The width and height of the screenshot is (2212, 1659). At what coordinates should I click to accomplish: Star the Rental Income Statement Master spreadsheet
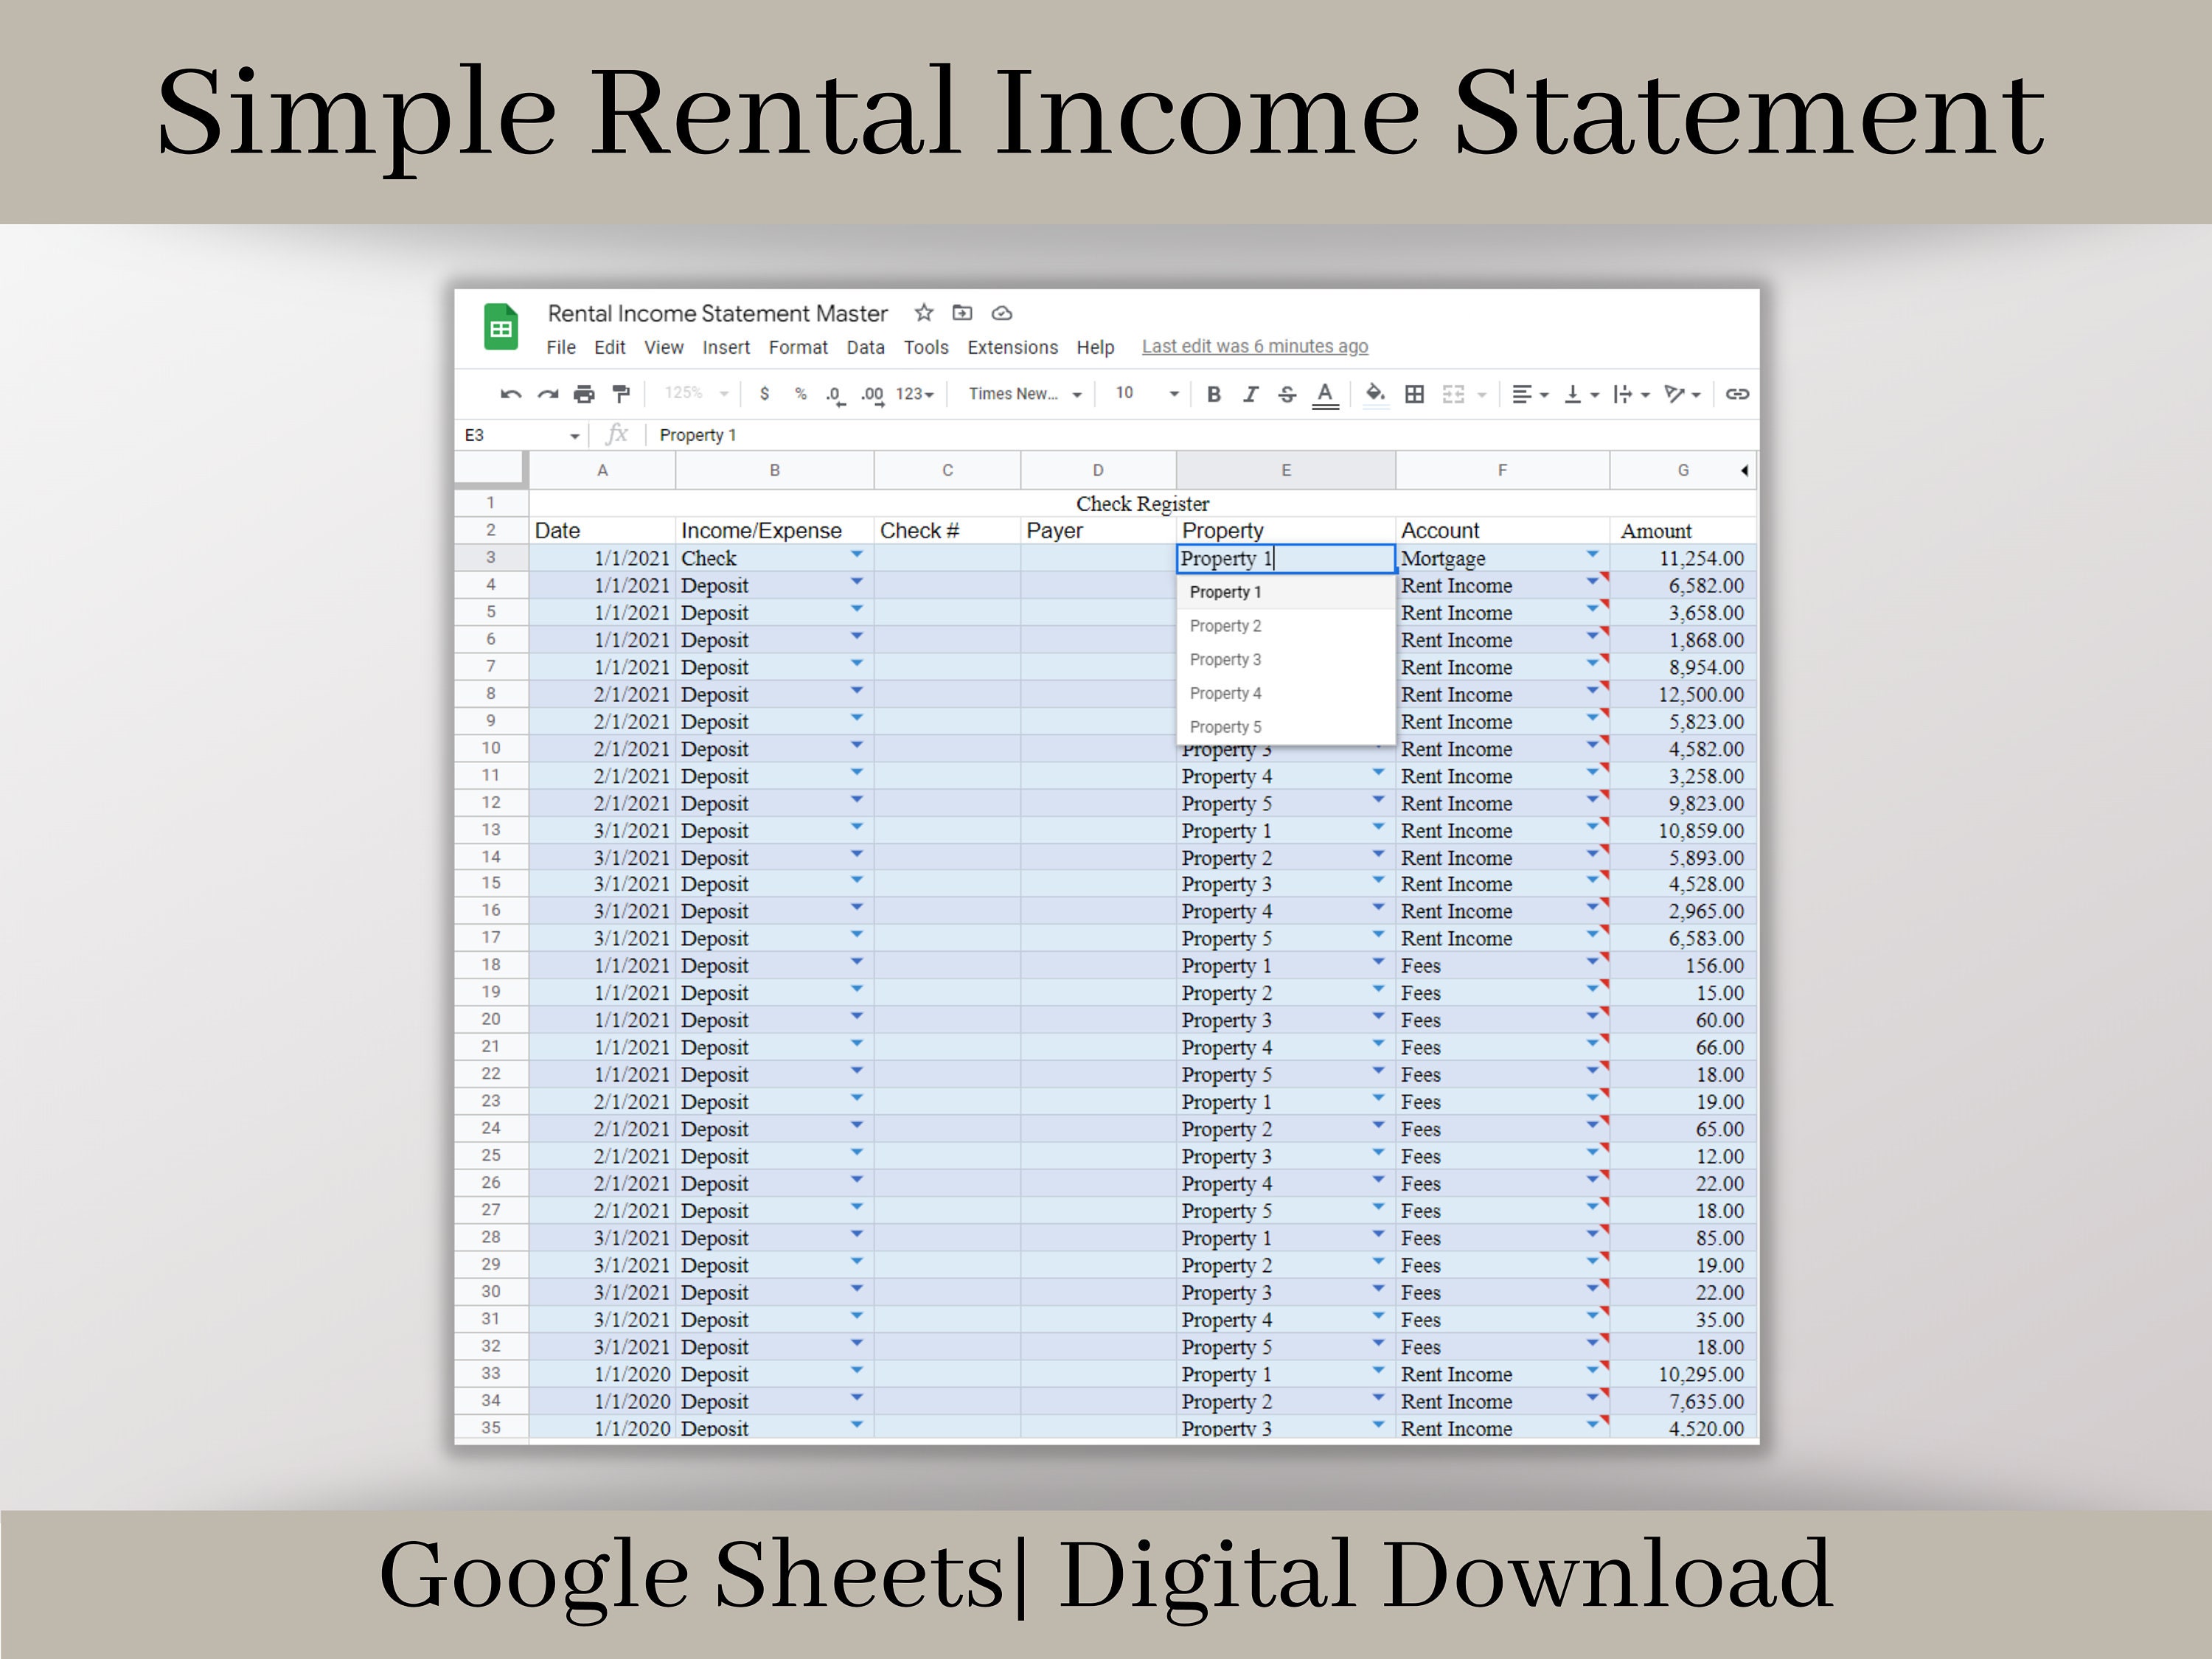click(924, 313)
